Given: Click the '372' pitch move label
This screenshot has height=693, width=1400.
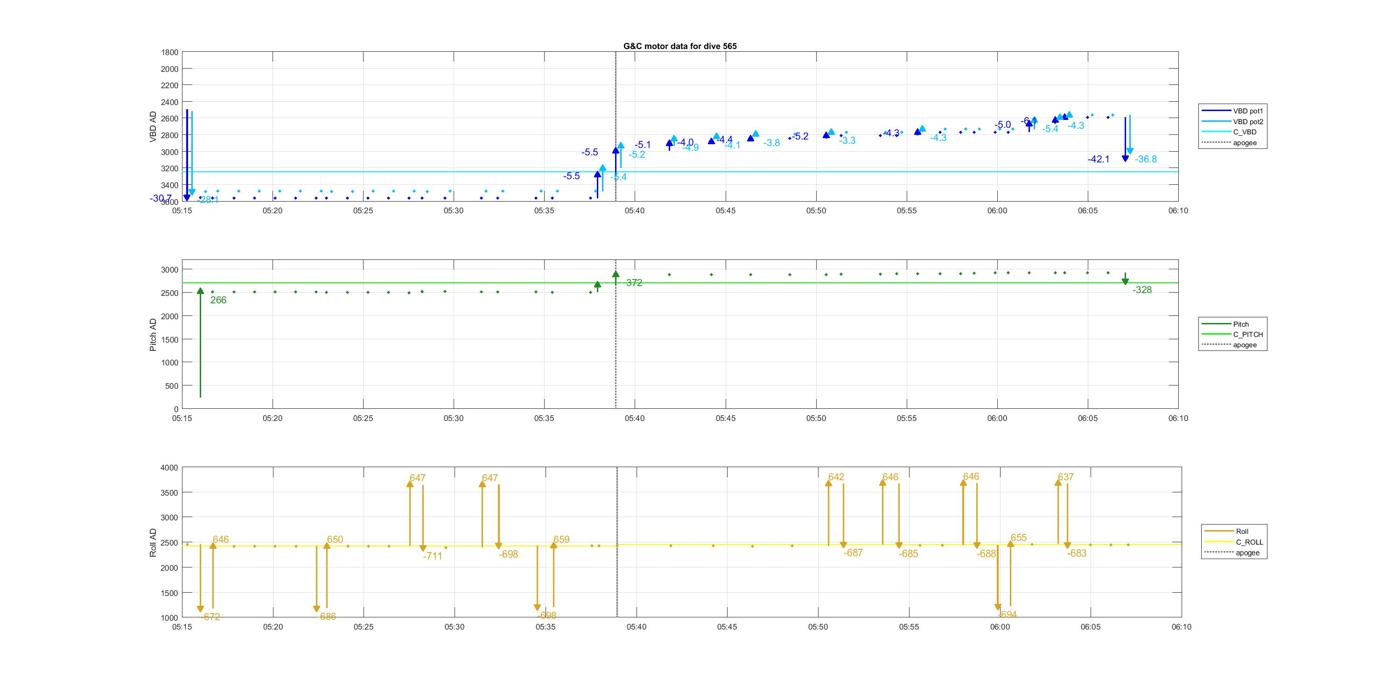Looking at the screenshot, I should (x=634, y=283).
